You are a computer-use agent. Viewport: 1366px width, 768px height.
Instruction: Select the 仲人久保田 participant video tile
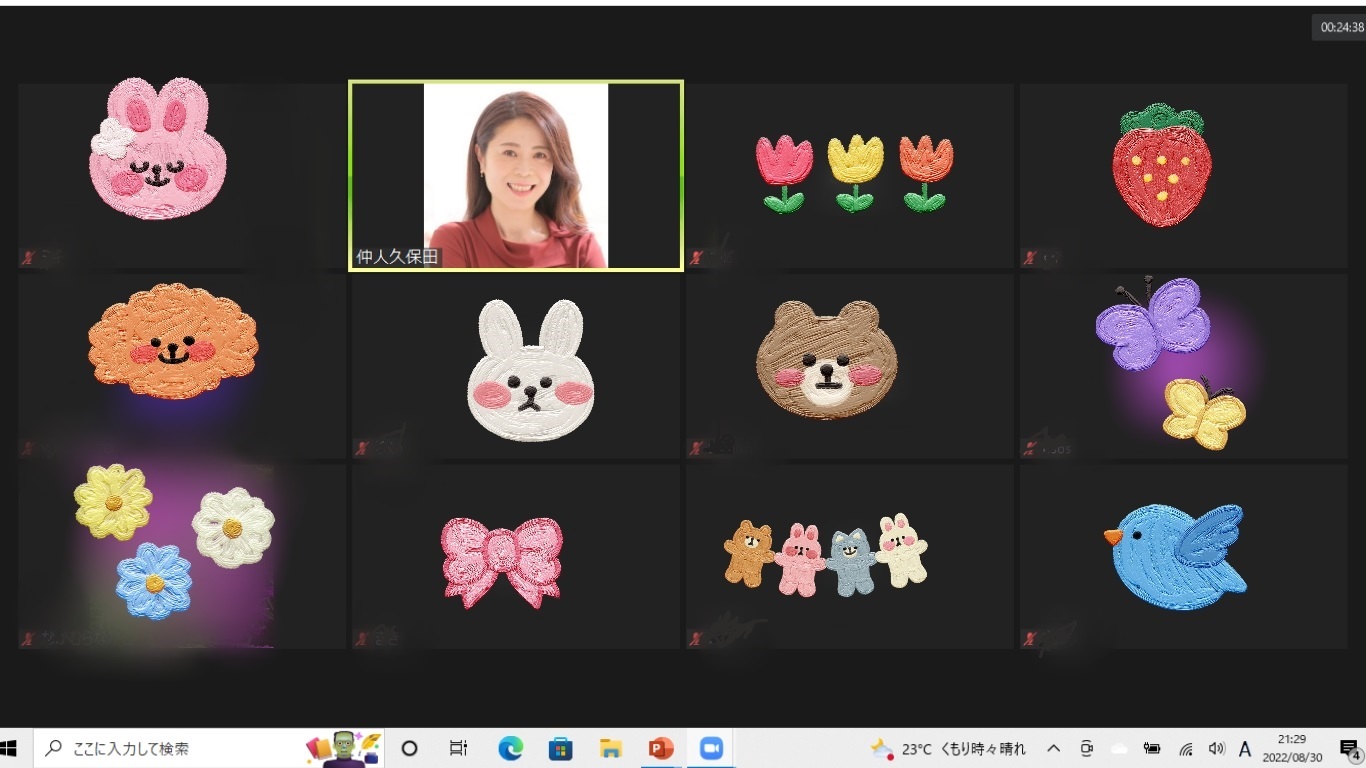pyautogui.click(x=516, y=176)
